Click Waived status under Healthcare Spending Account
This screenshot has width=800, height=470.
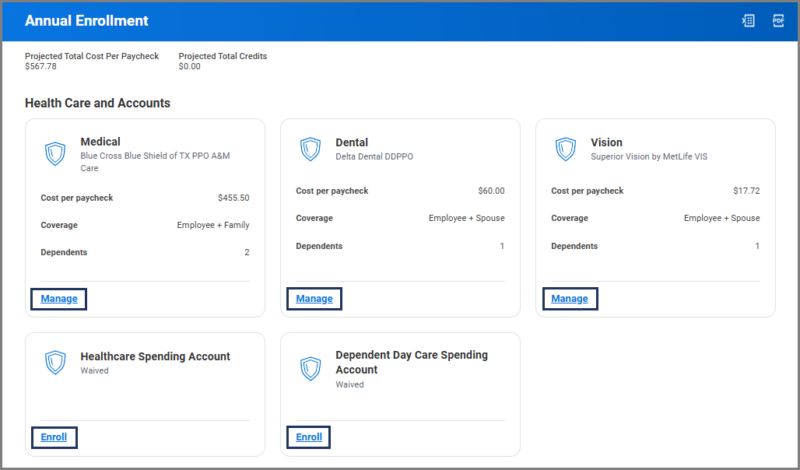[94, 370]
